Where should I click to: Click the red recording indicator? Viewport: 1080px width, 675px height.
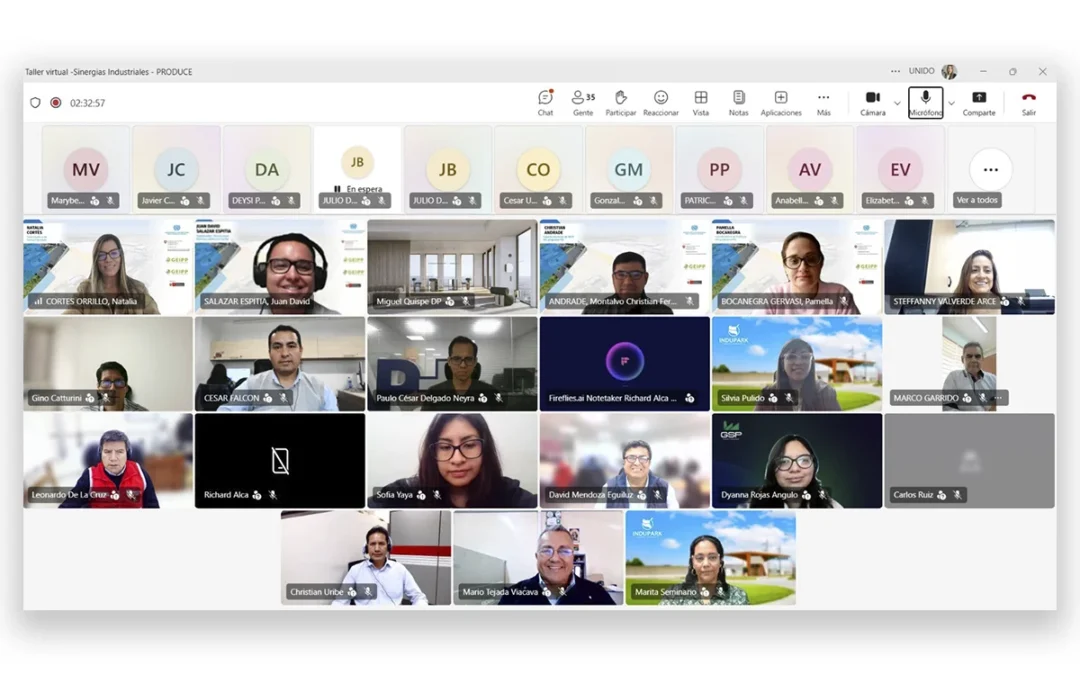point(56,103)
